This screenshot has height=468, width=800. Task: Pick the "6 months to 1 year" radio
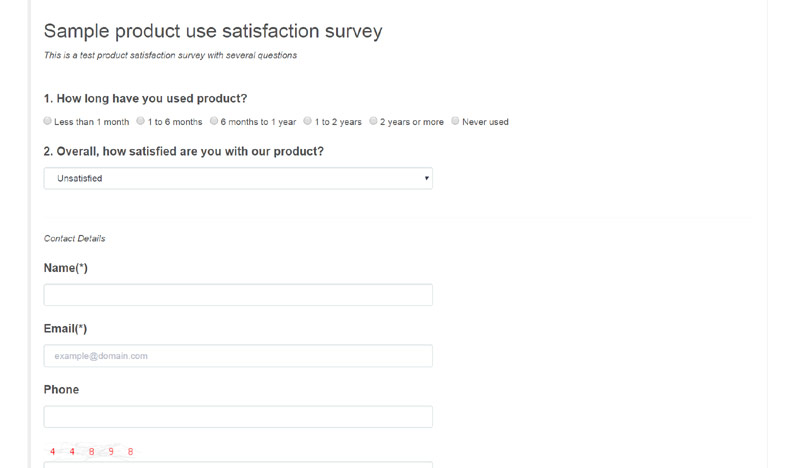click(x=214, y=121)
